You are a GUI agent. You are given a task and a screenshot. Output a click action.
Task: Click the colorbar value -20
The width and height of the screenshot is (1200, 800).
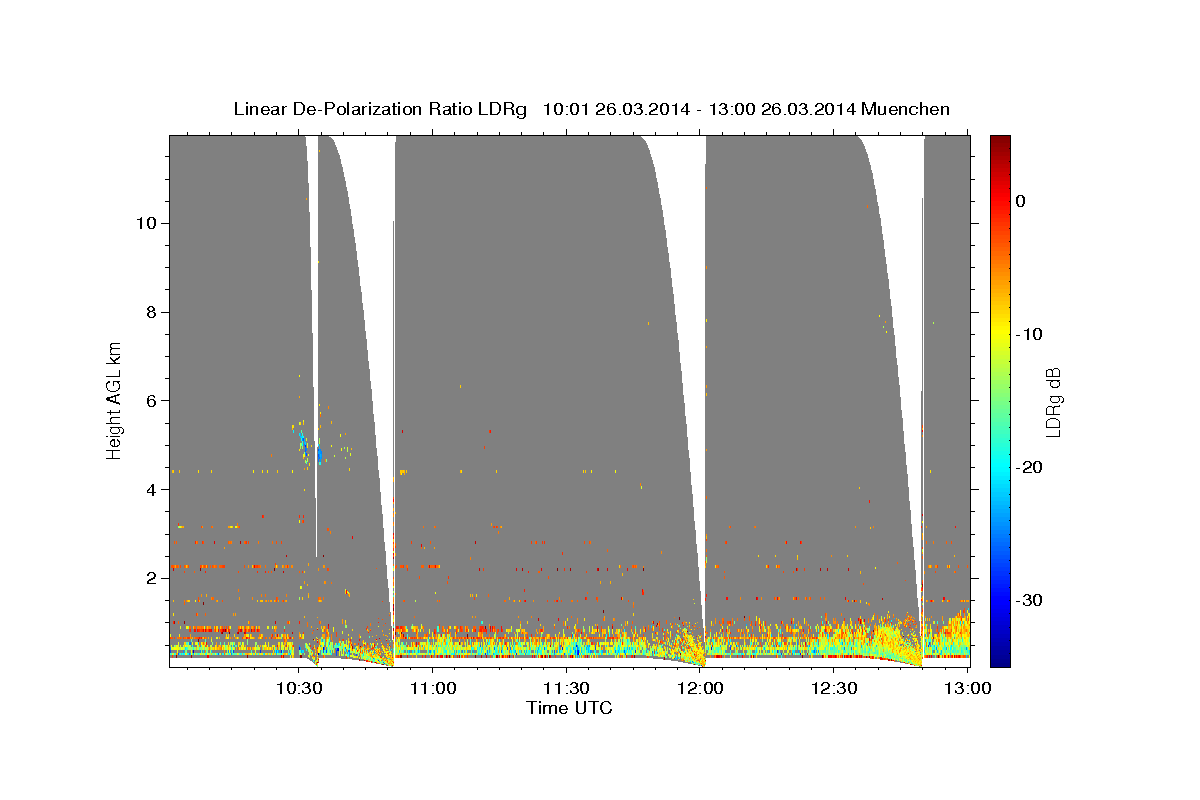tap(1030, 467)
